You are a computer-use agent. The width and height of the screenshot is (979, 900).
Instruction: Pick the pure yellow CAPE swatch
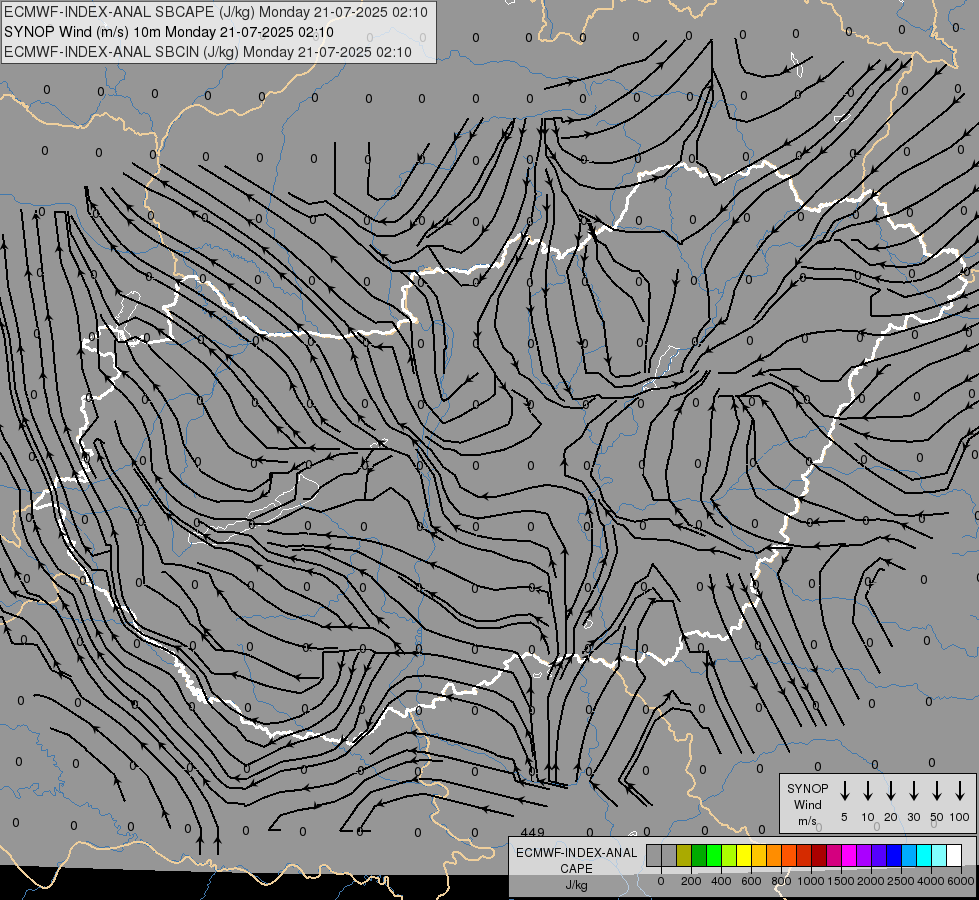coord(744,855)
